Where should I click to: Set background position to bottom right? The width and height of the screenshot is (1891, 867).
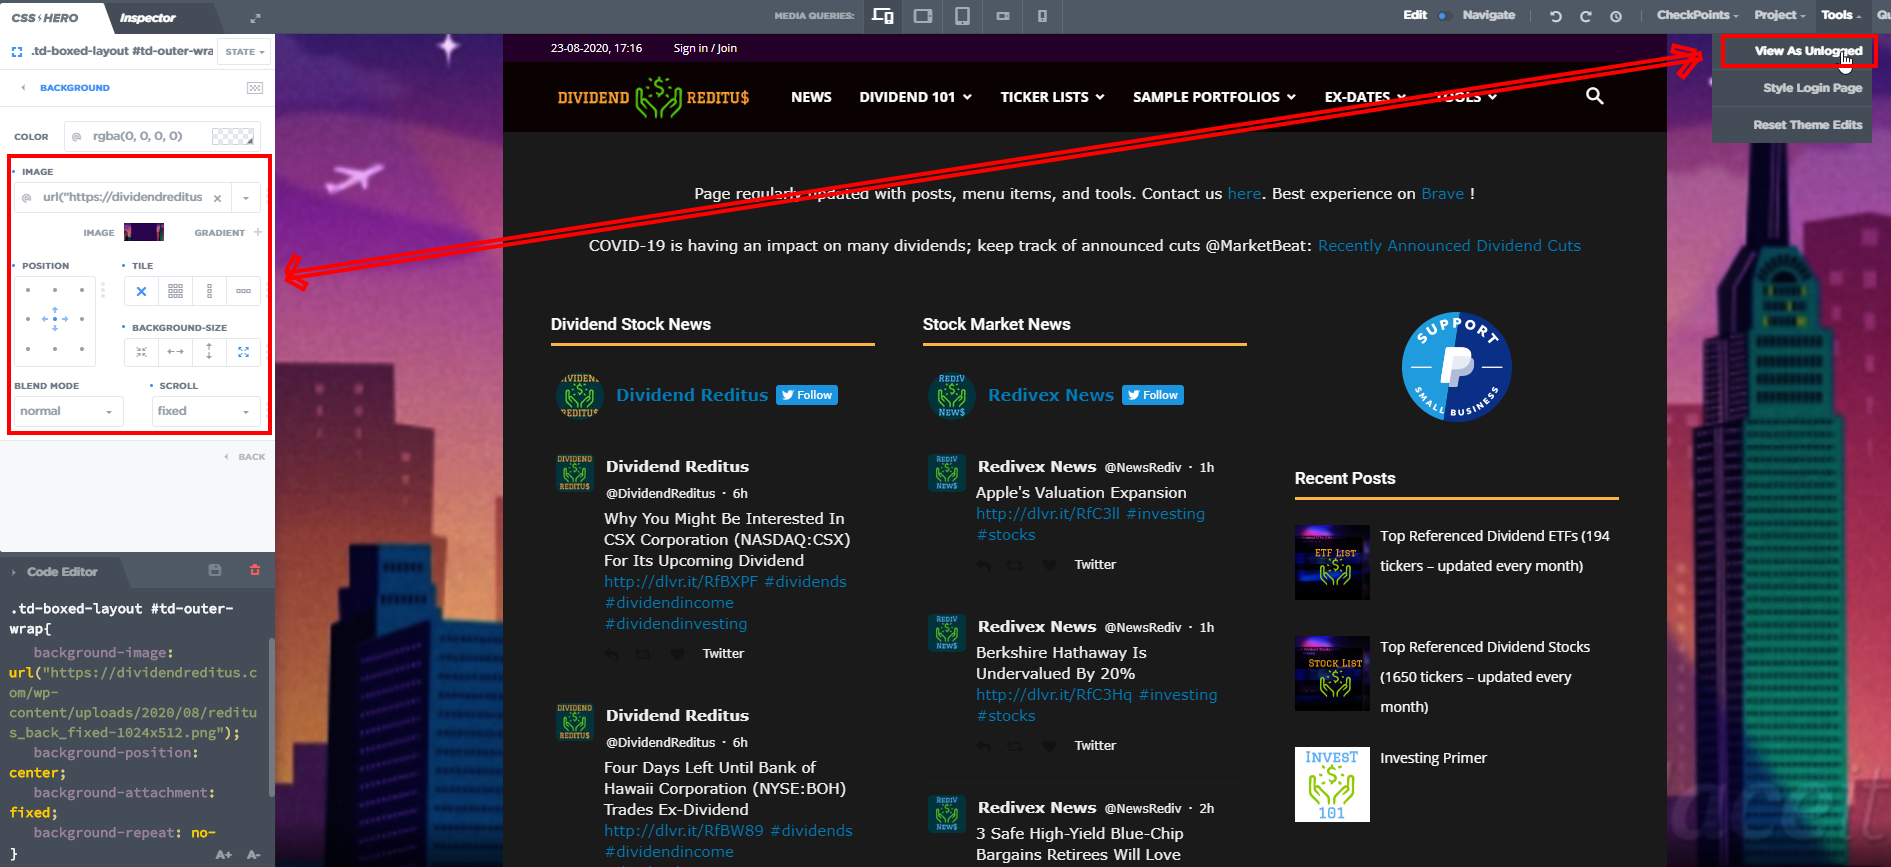pyautogui.click(x=82, y=349)
